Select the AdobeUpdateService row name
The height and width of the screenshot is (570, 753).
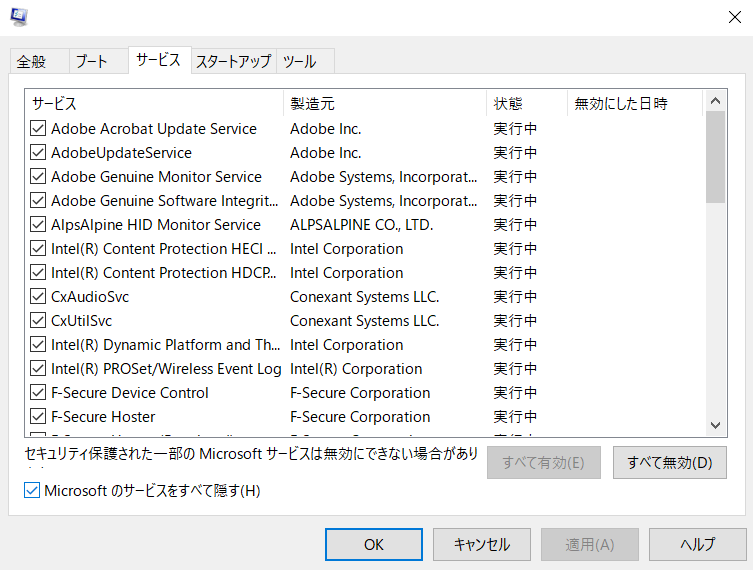(x=121, y=153)
